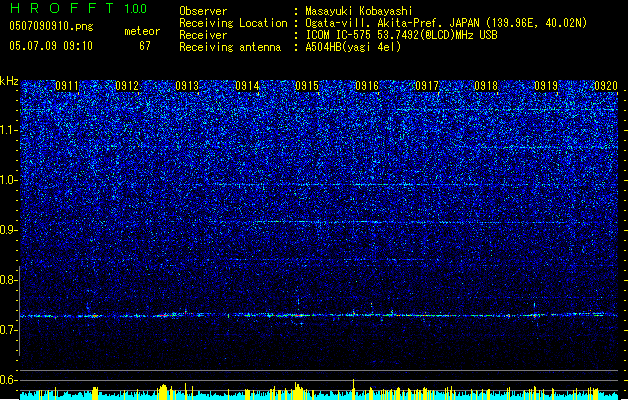The height and width of the screenshot is (400, 629).
Task: Click the 0915 time marker
Action: coord(307,86)
